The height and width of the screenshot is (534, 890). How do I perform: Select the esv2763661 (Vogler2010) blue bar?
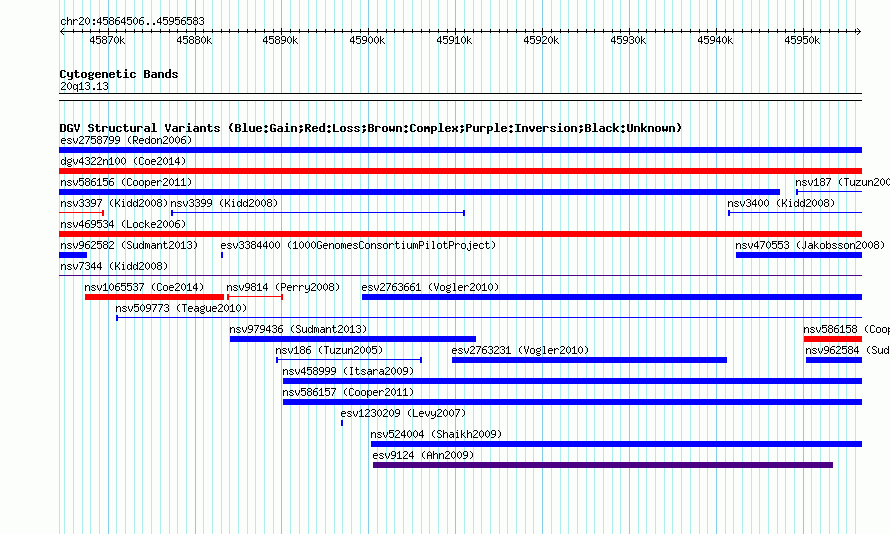coord(612,297)
